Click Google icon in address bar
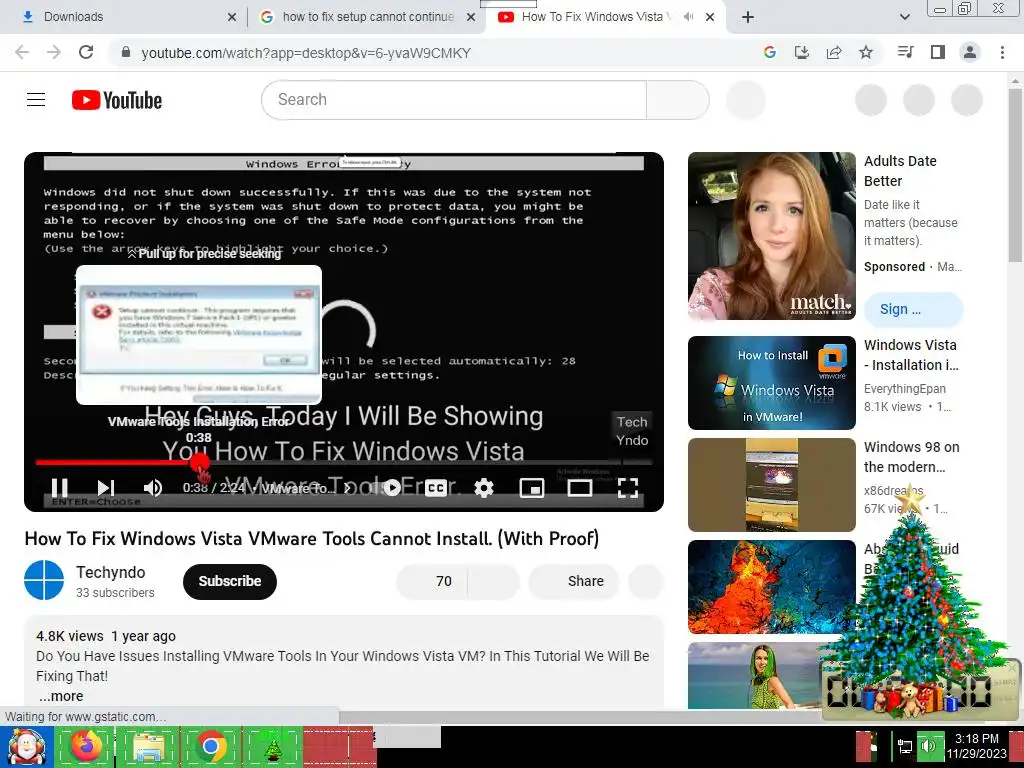Viewport: 1024px width, 768px height. [x=770, y=52]
